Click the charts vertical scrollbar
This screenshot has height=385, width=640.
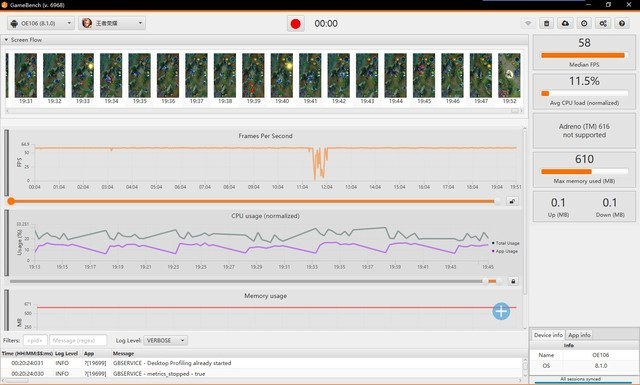click(x=525, y=212)
